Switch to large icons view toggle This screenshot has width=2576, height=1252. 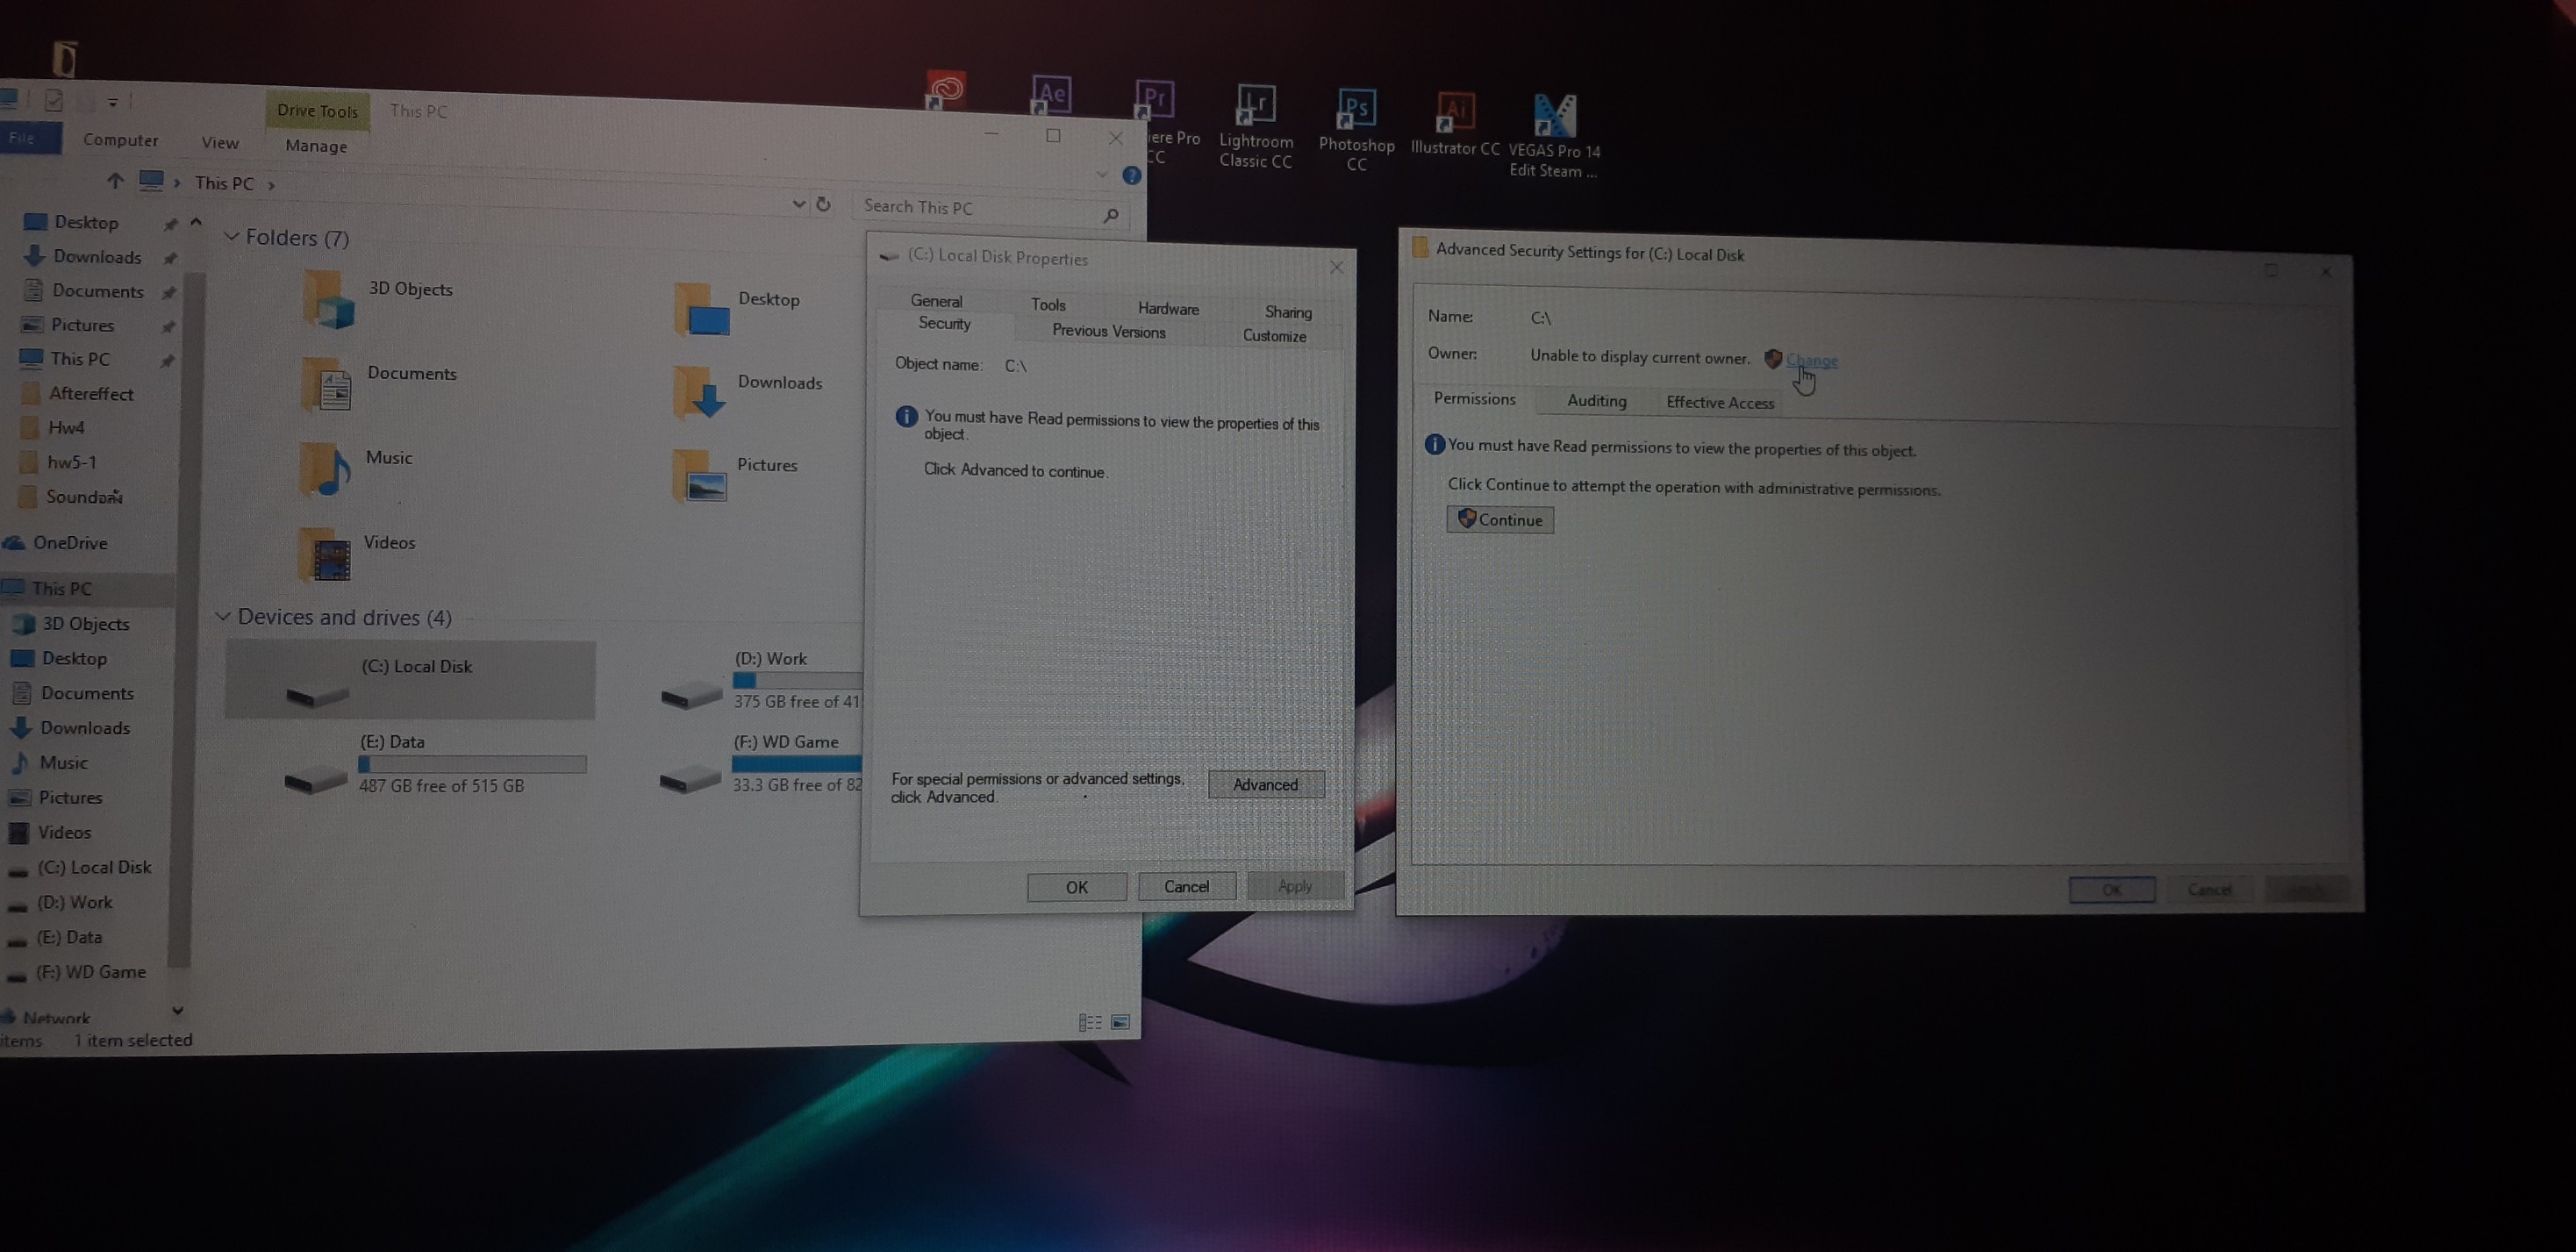pos(1120,1022)
